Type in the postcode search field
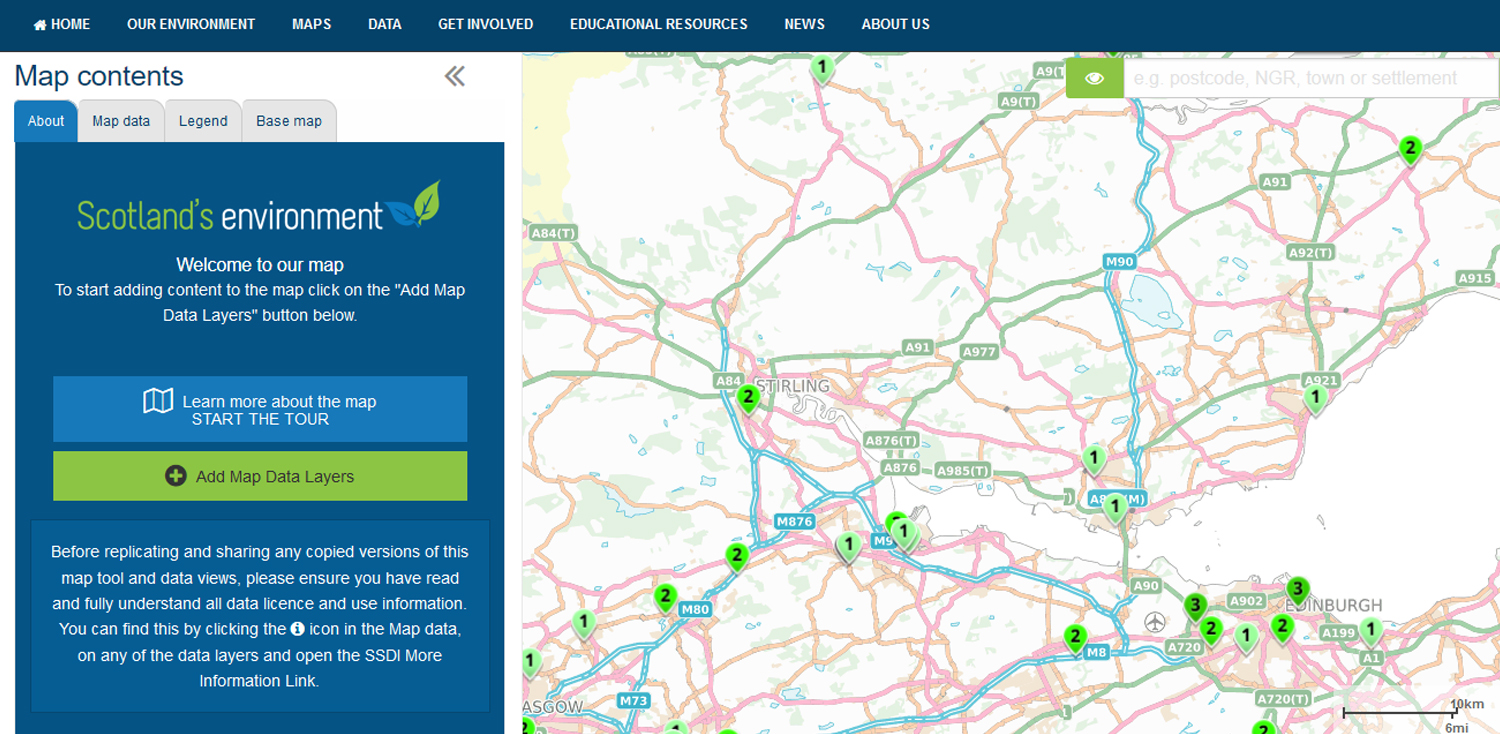Screen dimensions: 1500x734 [x=1310, y=78]
